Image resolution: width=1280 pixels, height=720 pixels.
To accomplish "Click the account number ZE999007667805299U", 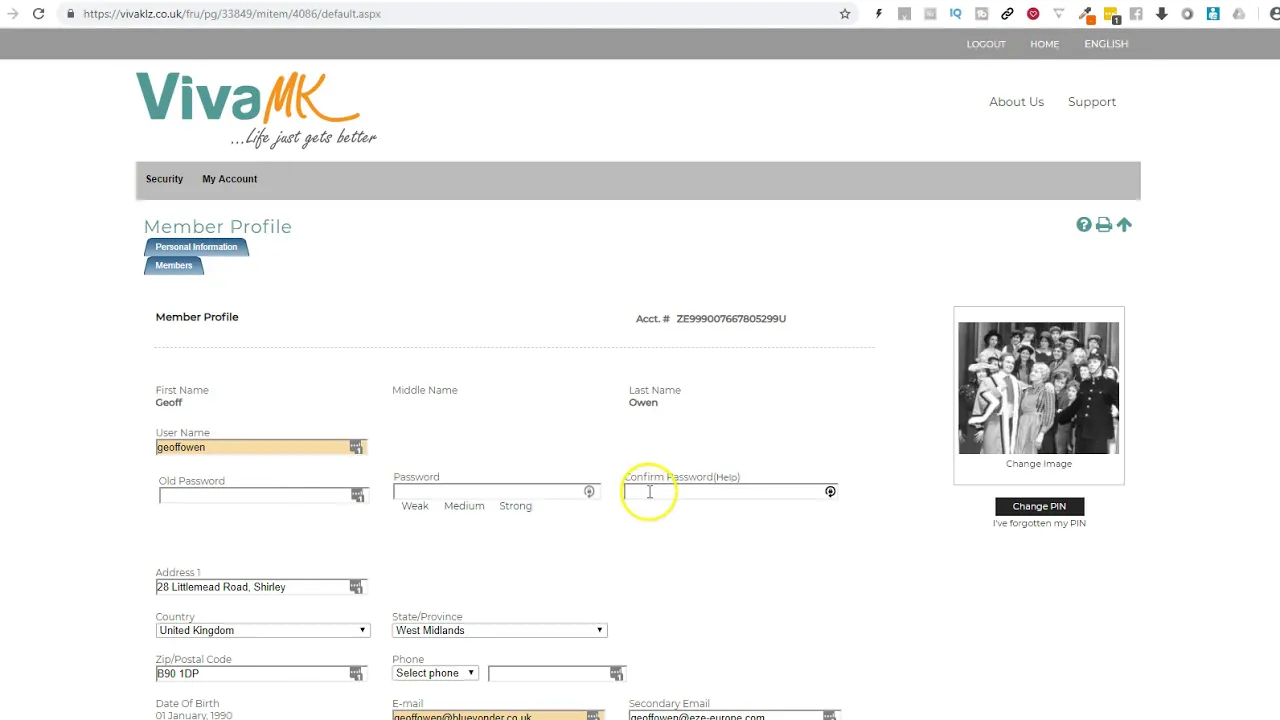I will [x=731, y=319].
